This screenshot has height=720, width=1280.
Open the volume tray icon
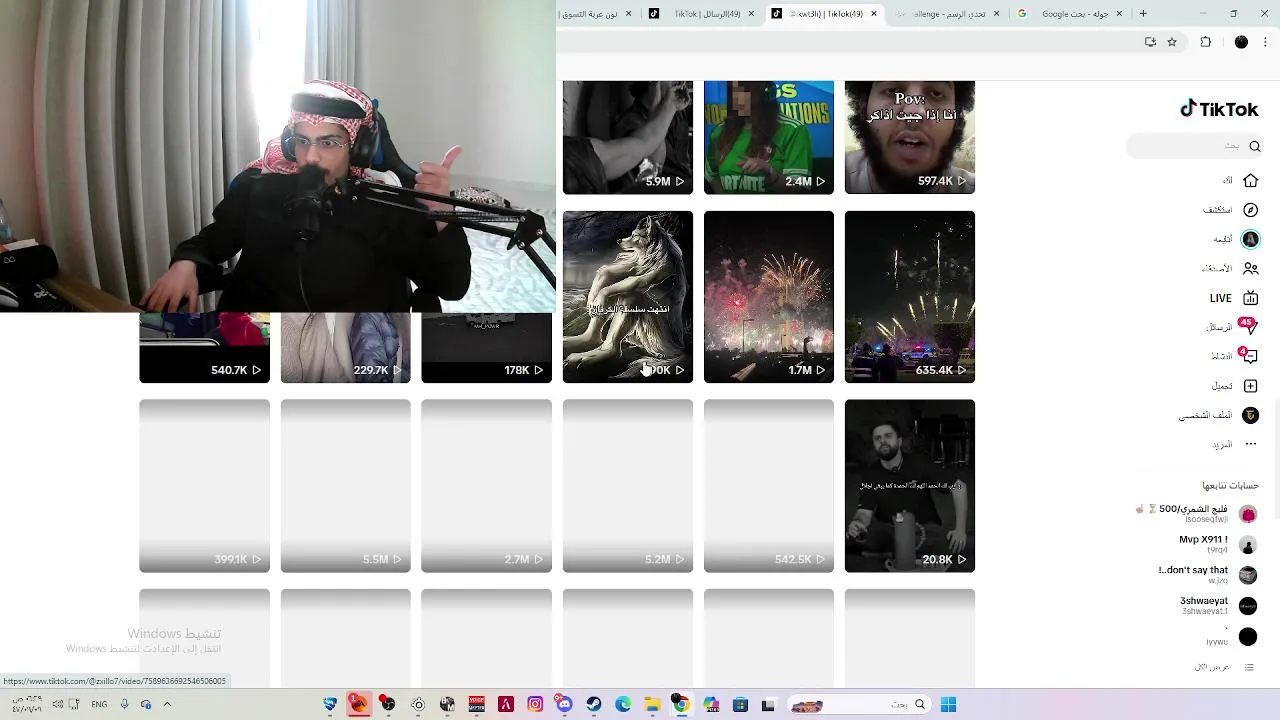(x=58, y=705)
